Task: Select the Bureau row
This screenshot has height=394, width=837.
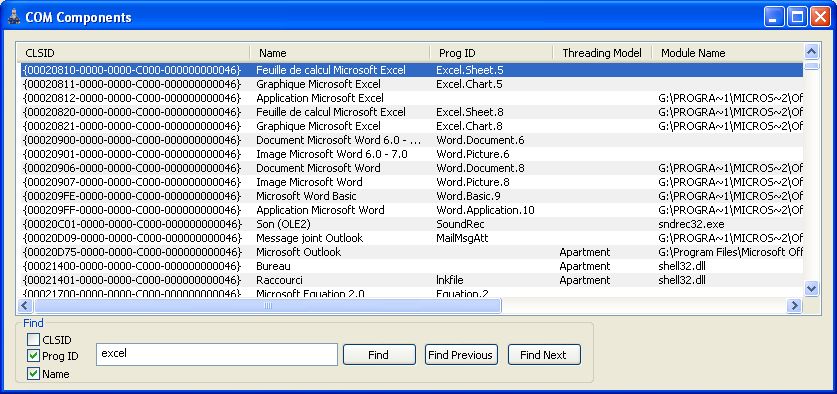Action: point(412,266)
